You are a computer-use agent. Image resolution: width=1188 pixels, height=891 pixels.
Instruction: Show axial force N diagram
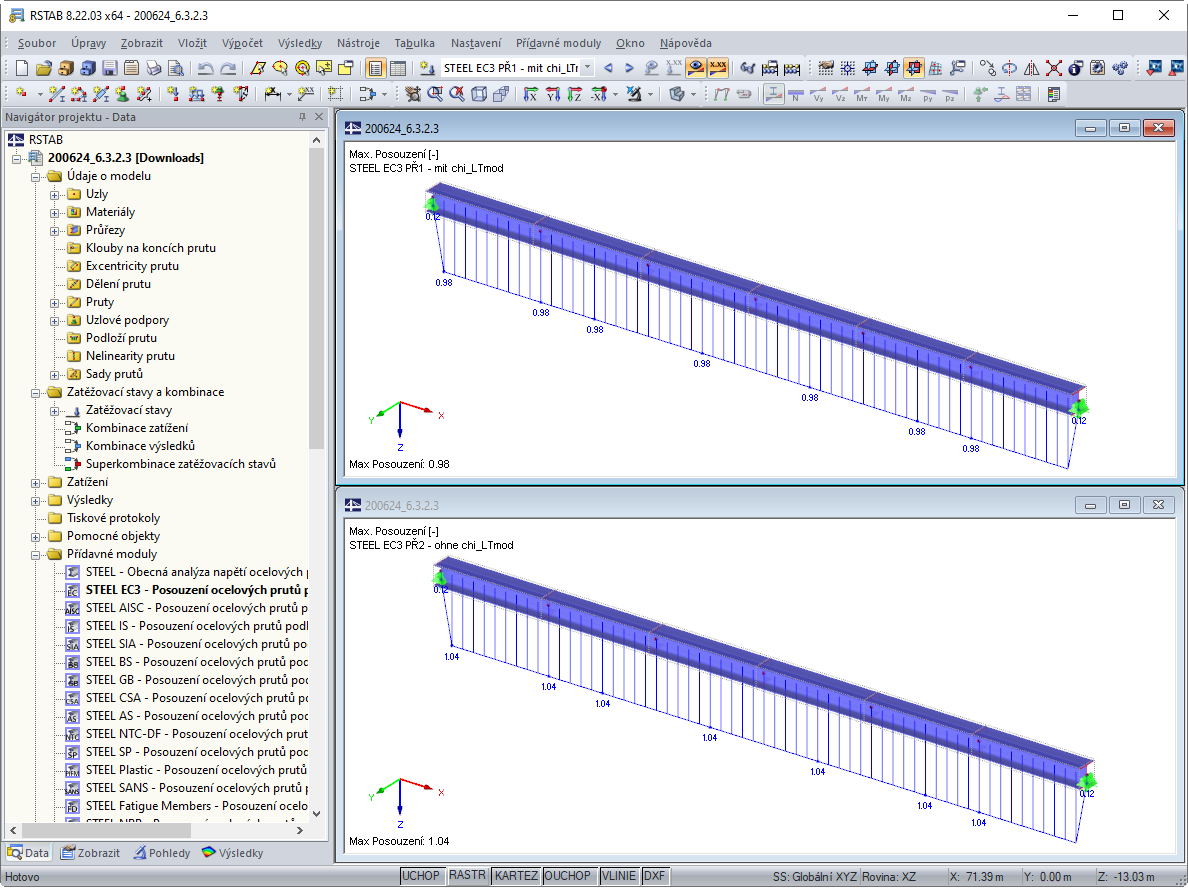click(796, 94)
